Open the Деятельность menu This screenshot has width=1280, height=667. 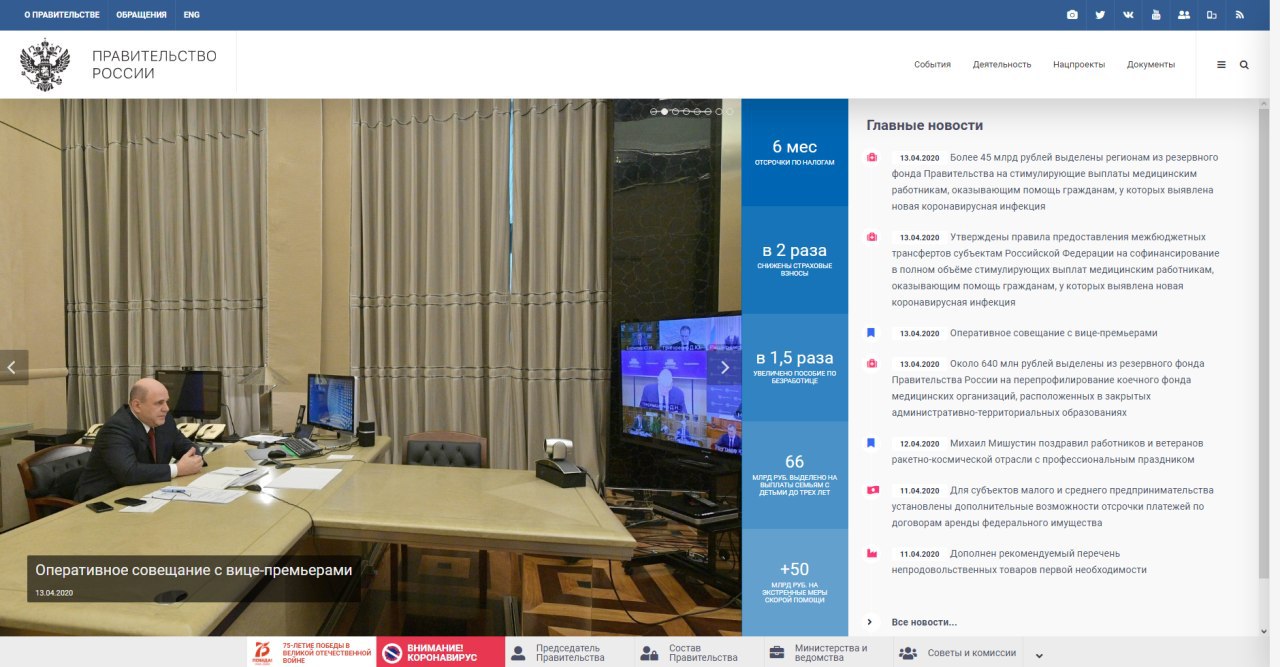(1002, 64)
